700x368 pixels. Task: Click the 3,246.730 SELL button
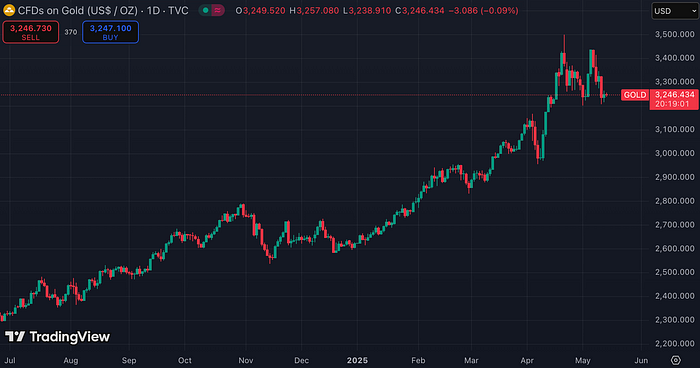[31, 32]
